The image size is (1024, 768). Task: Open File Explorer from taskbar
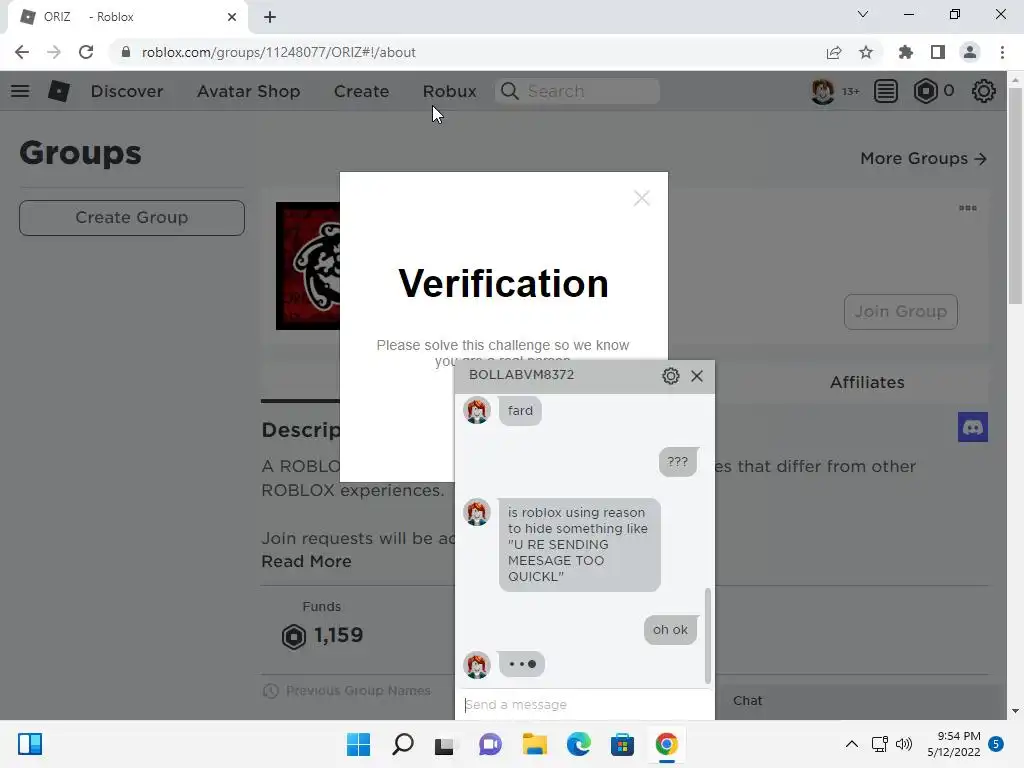tap(534, 744)
